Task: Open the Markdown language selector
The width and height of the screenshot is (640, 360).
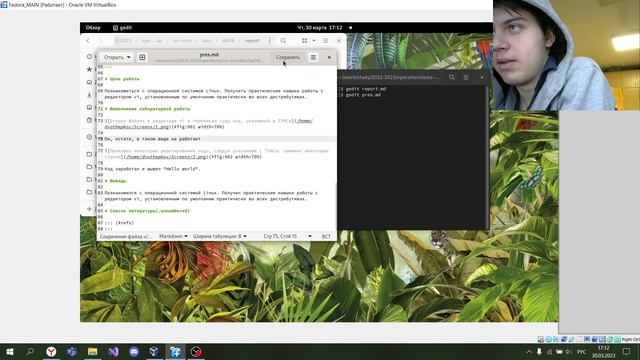Action: point(173,236)
